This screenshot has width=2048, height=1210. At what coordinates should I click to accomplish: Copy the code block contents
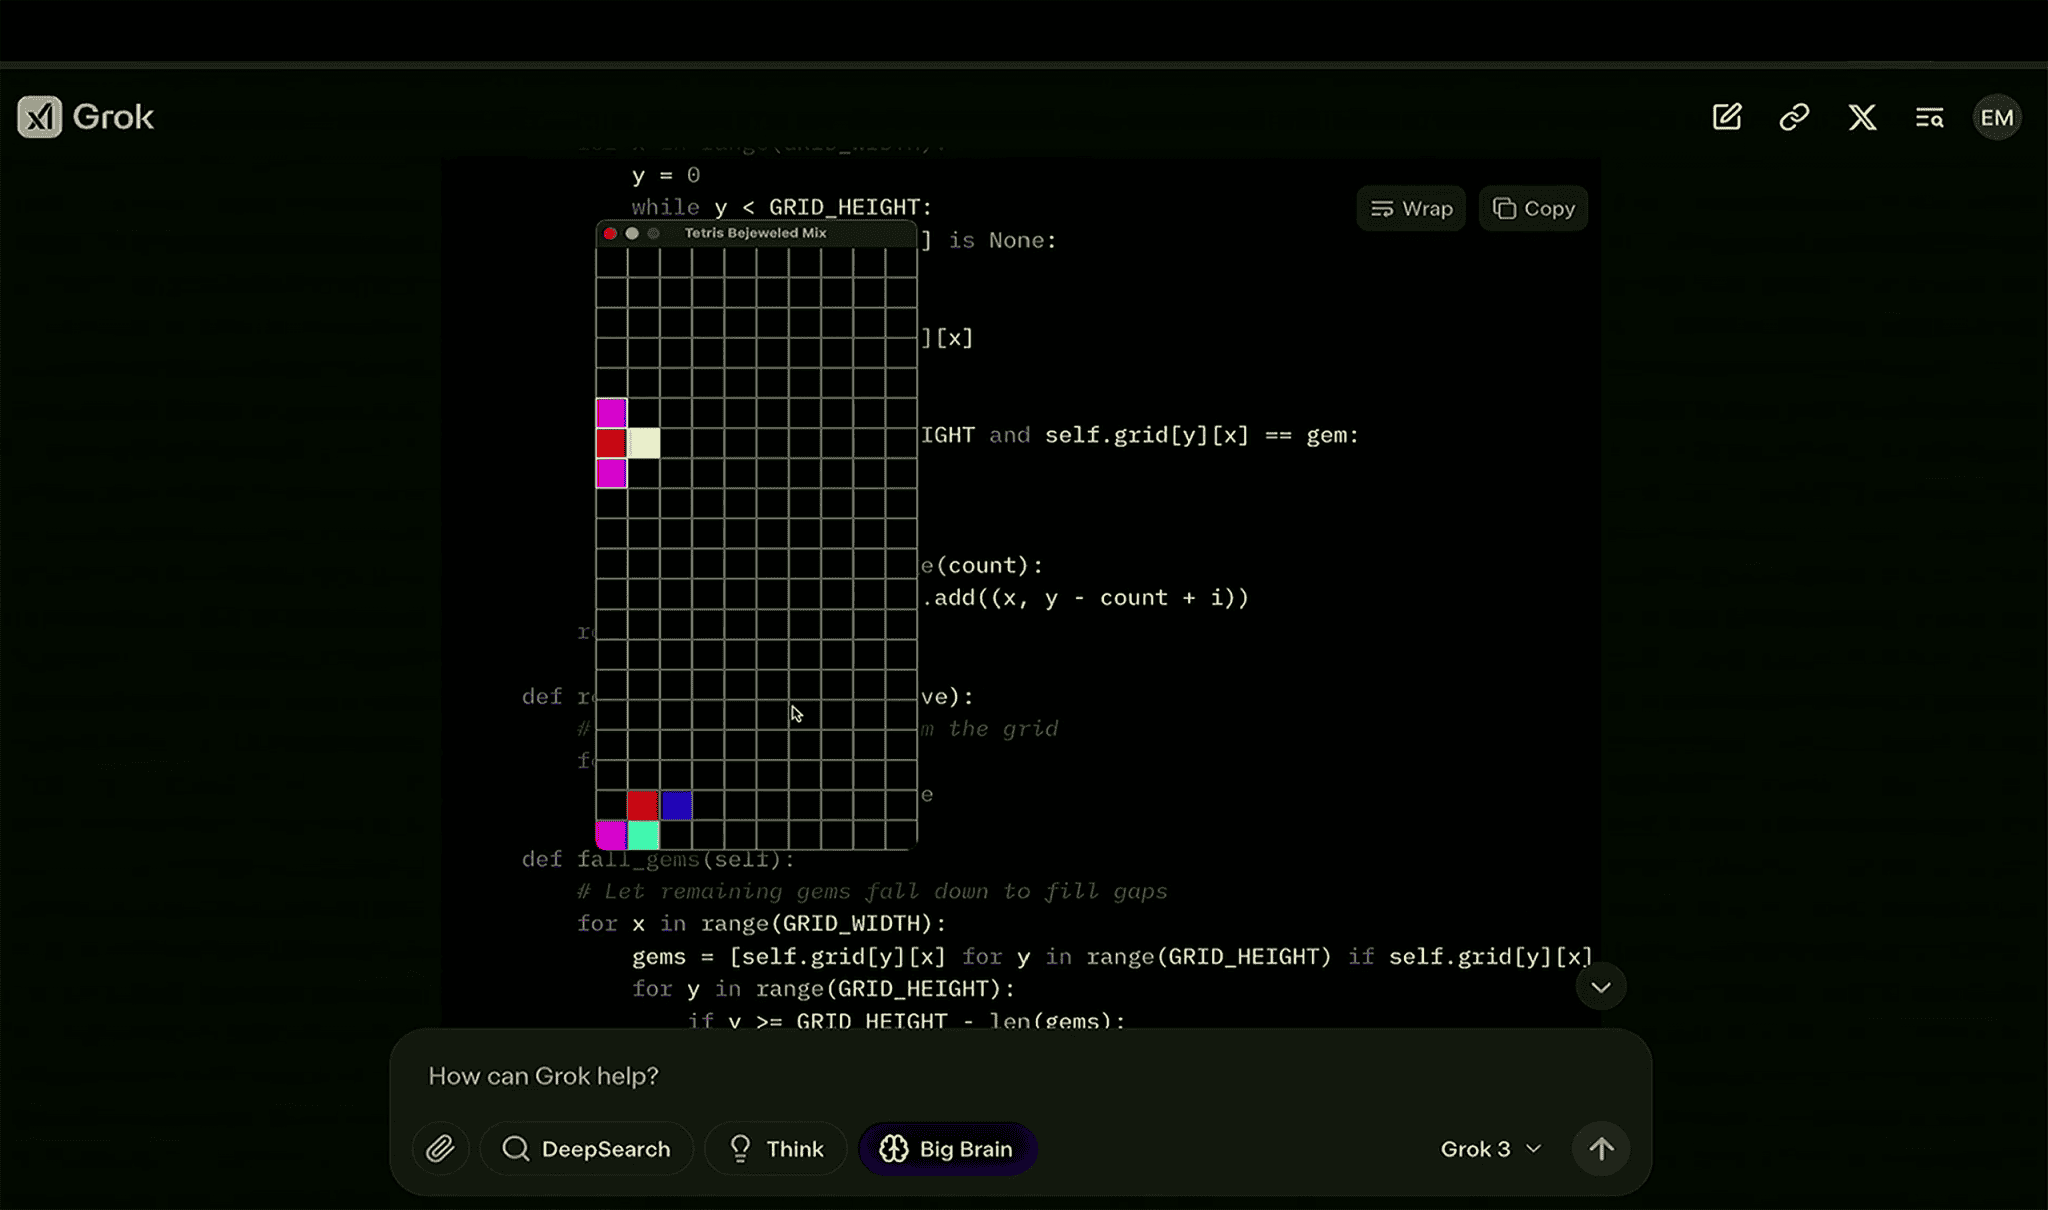(1533, 209)
